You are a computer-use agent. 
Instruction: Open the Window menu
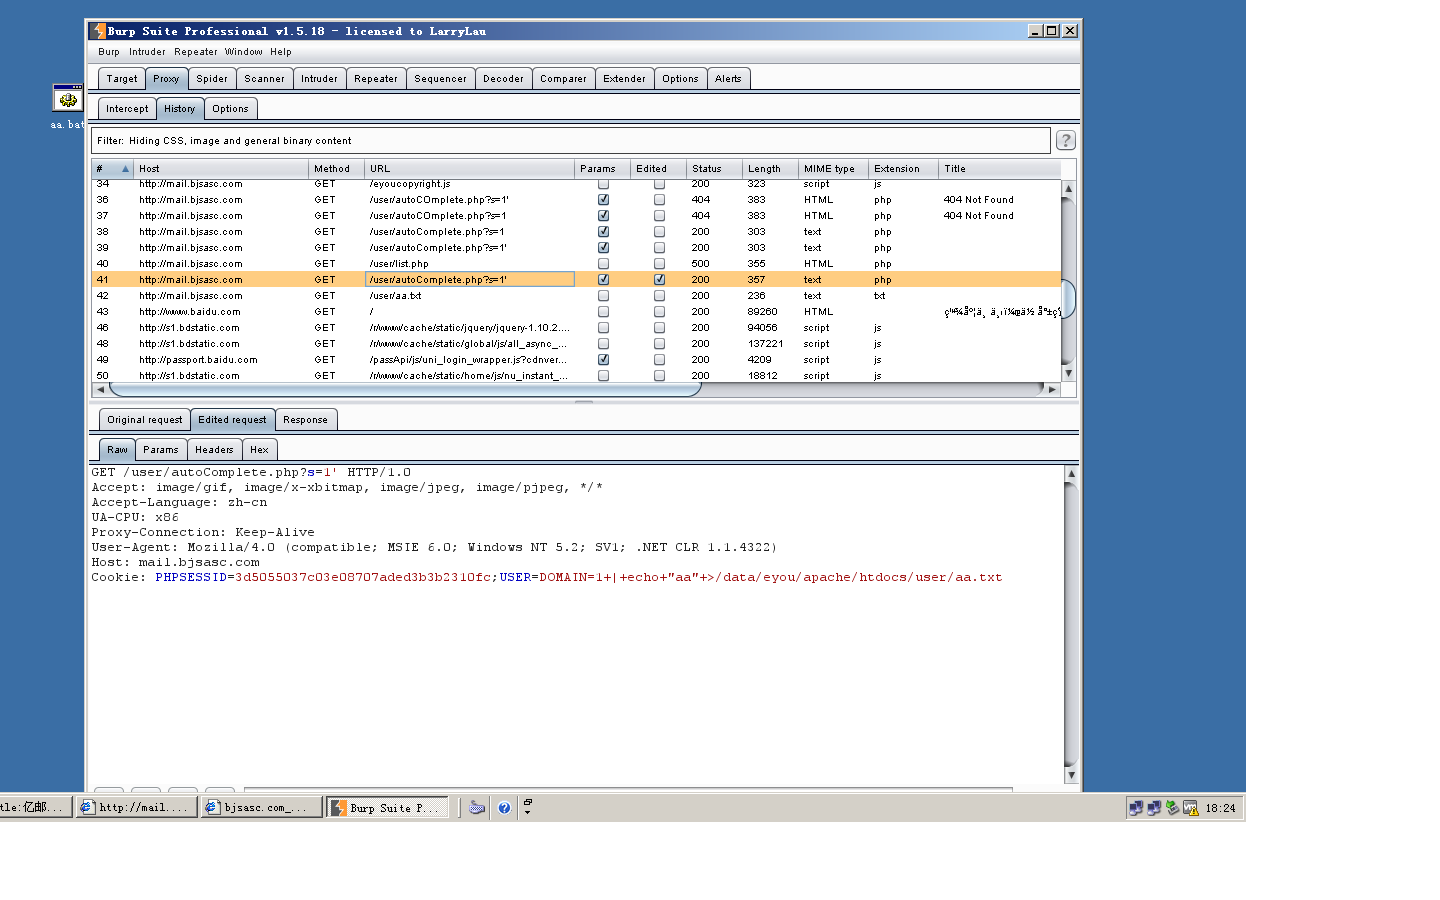click(244, 52)
